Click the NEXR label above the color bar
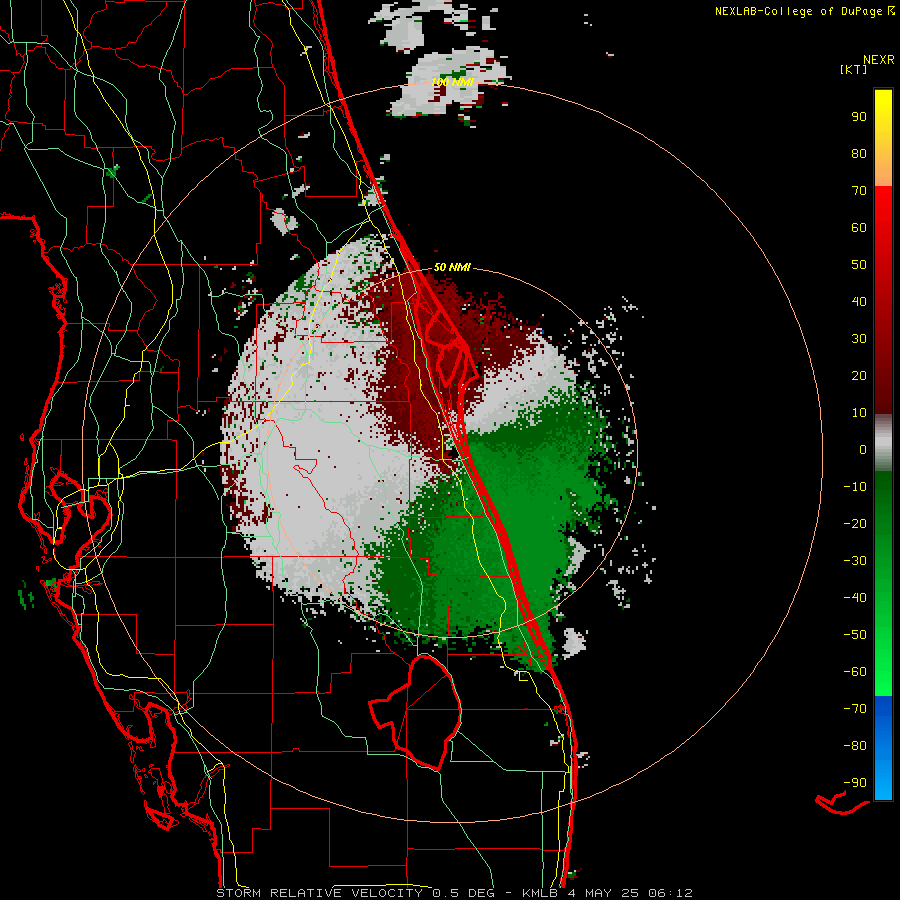Image resolution: width=900 pixels, height=900 pixels. pyautogui.click(x=878, y=60)
